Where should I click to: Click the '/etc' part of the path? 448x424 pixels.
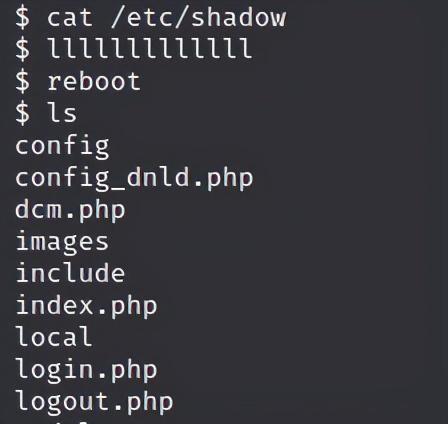(143, 18)
